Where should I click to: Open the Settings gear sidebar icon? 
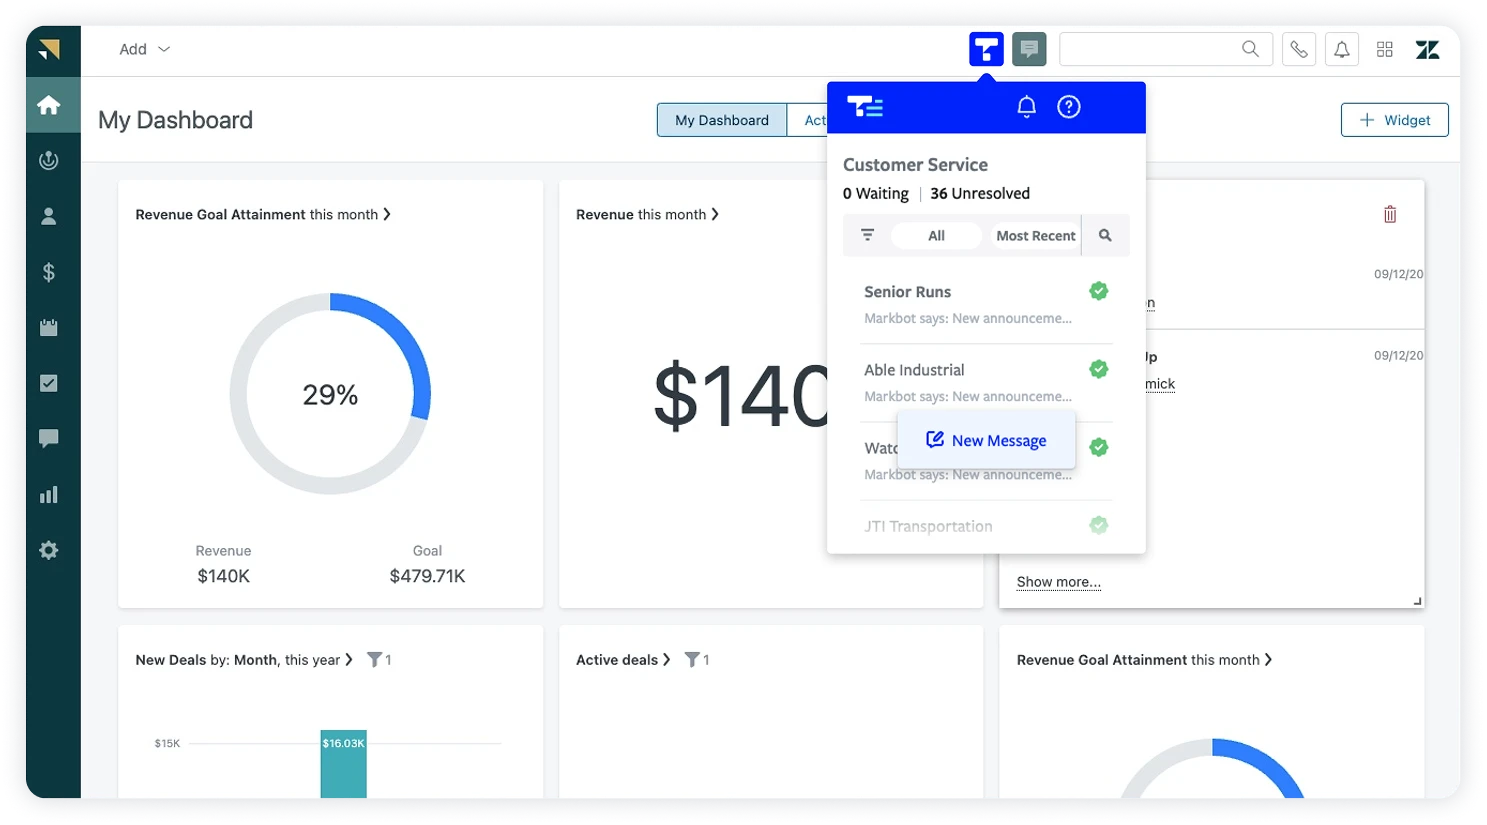tap(49, 550)
